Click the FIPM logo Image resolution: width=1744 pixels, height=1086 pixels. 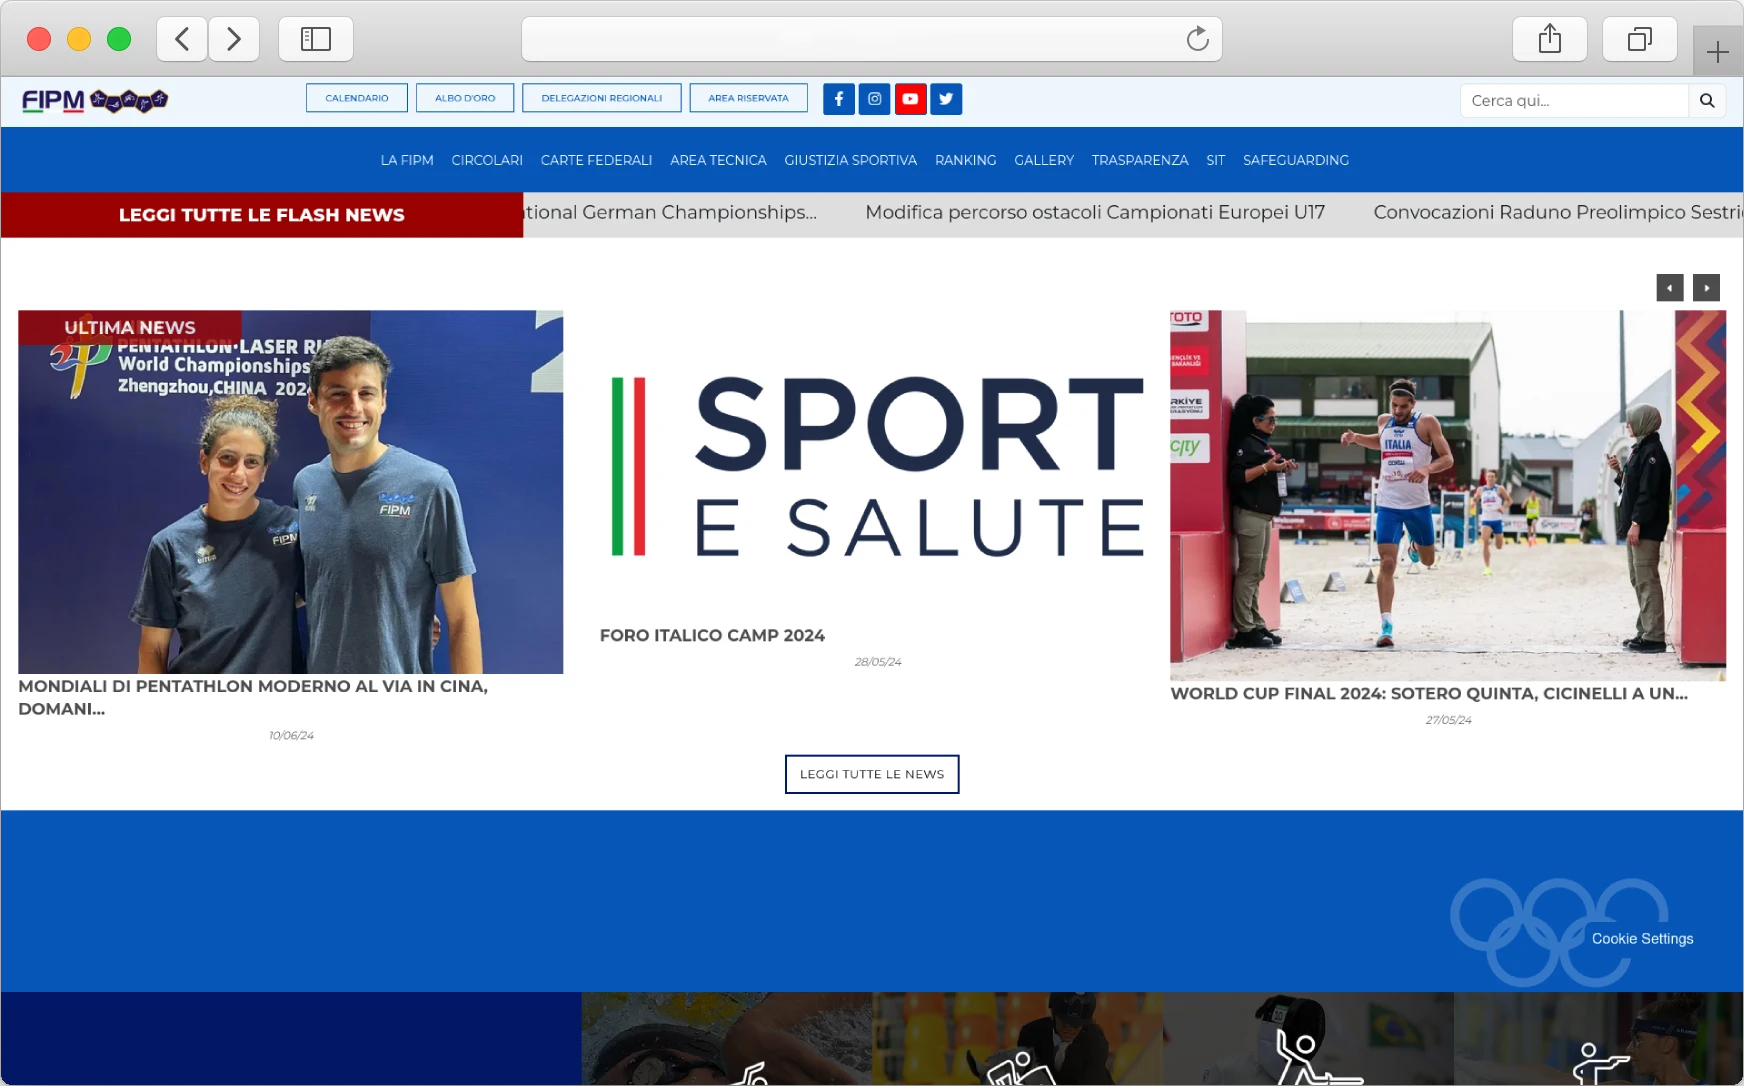94,100
